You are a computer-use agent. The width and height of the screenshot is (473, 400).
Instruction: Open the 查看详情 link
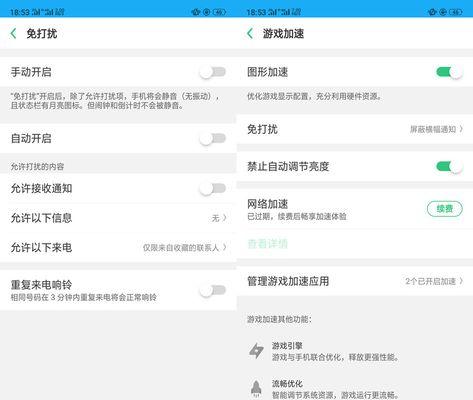point(267,244)
